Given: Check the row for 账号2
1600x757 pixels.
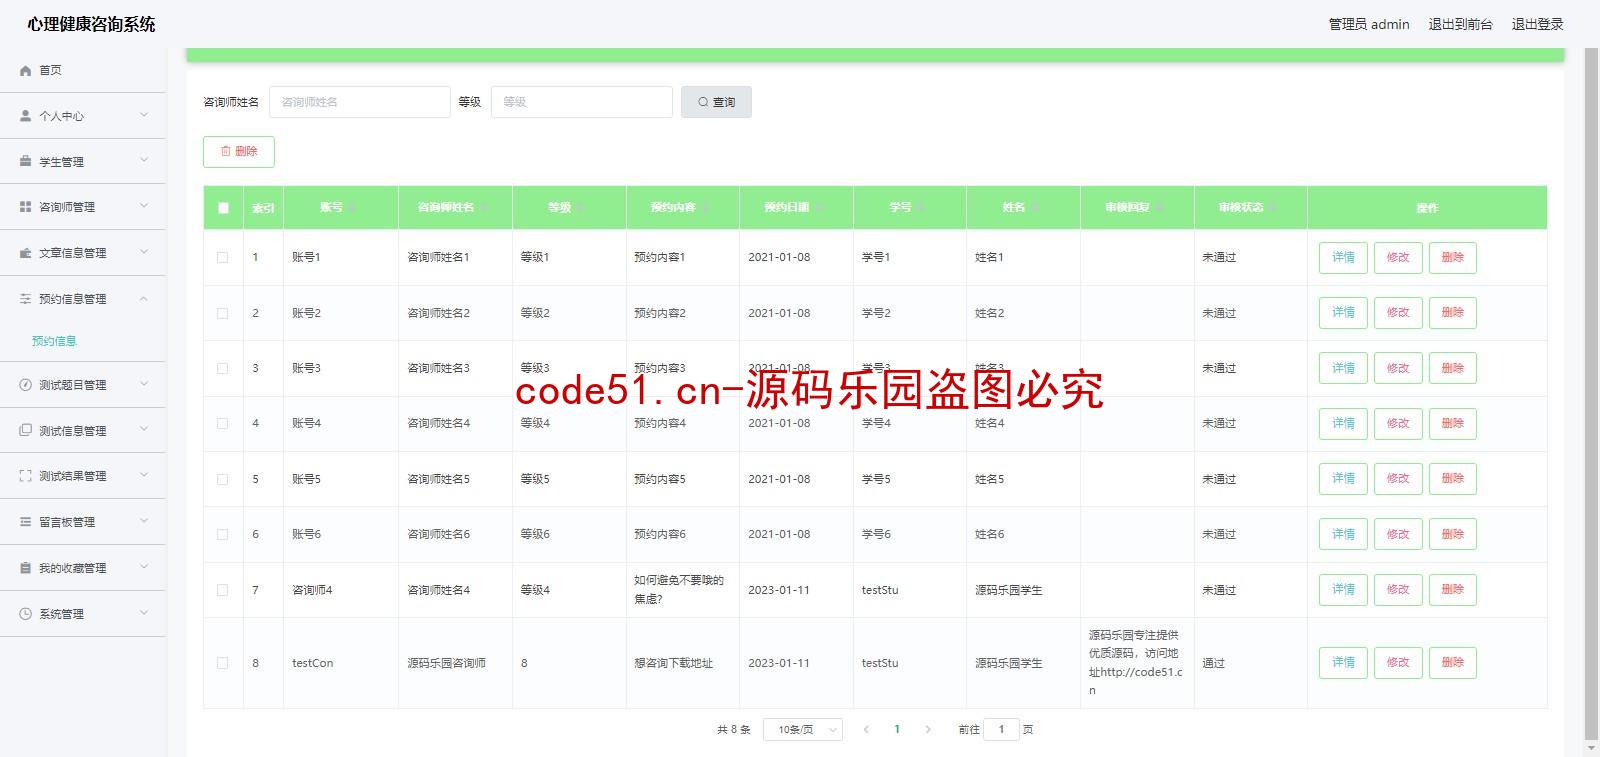Looking at the screenshot, I should [223, 313].
